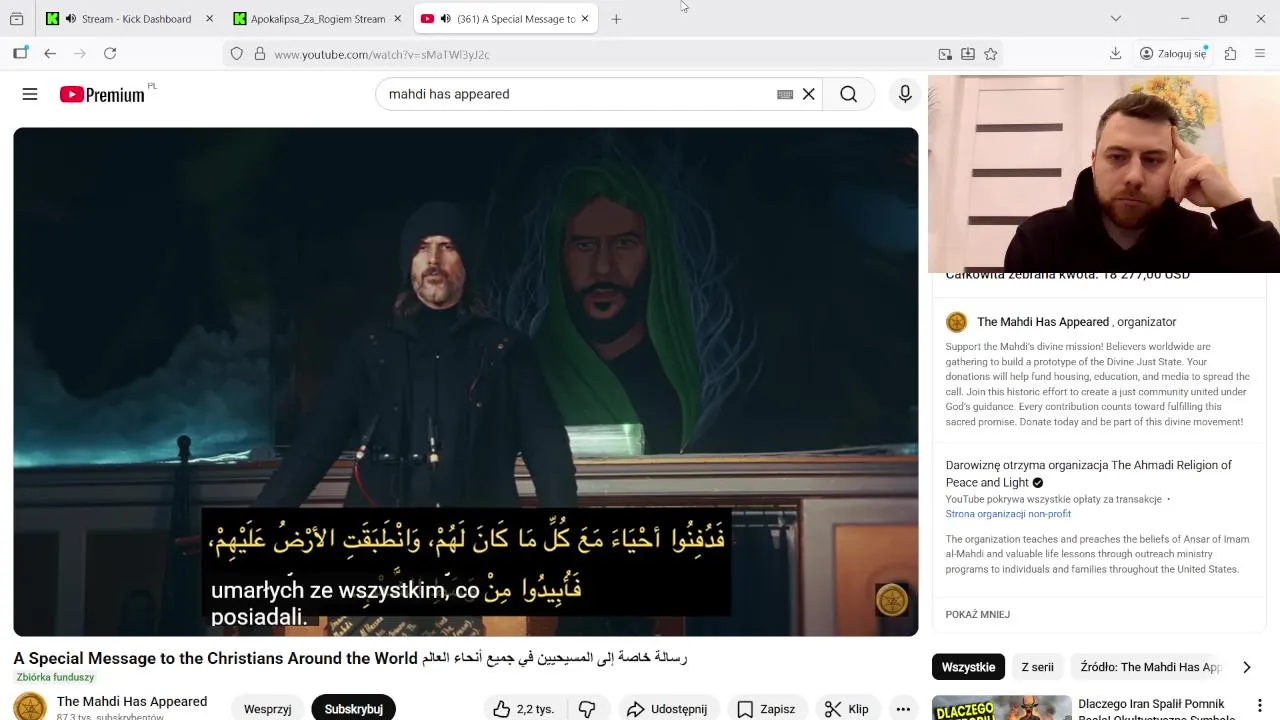Screen dimensions: 1280x720
Task: Open the list all tabs chevron
Action: pos(1116,19)
